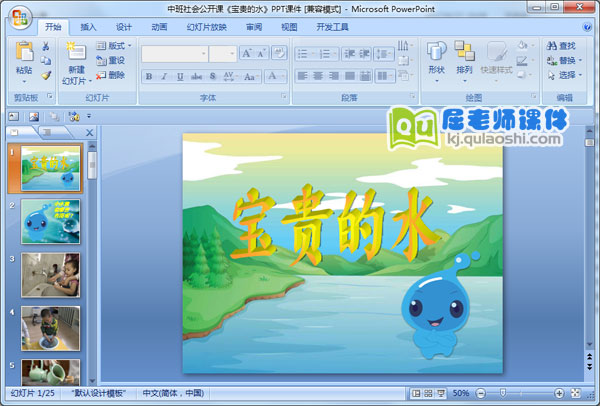This screenshot has height=406, width=600.
Task: Click Reset slide button
Action: pyautogui.click(x=110, y=60)
